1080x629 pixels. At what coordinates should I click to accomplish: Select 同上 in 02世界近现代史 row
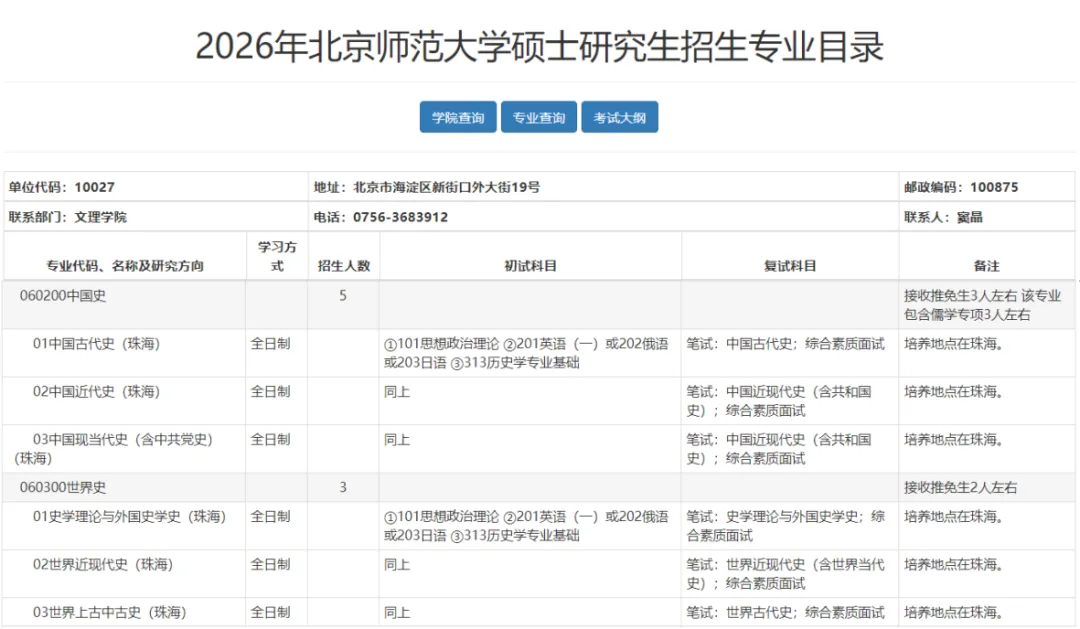point(397,565)
